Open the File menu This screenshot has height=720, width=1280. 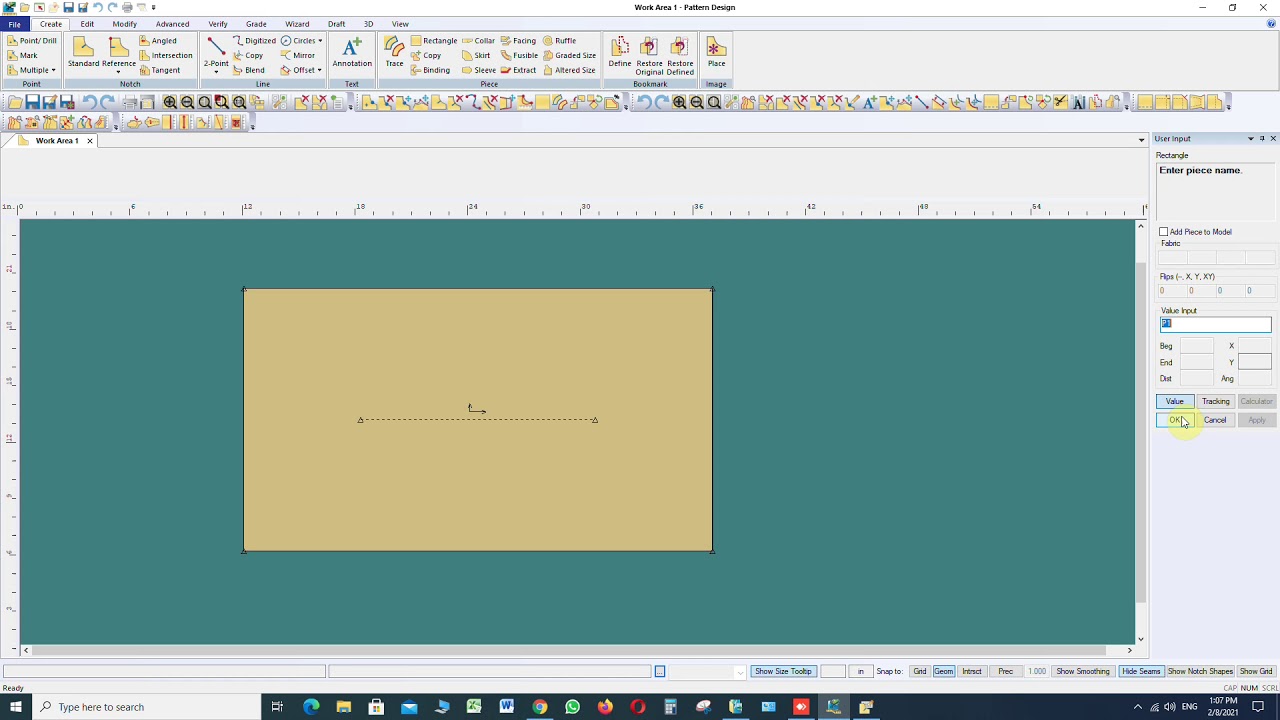(15, 24)
